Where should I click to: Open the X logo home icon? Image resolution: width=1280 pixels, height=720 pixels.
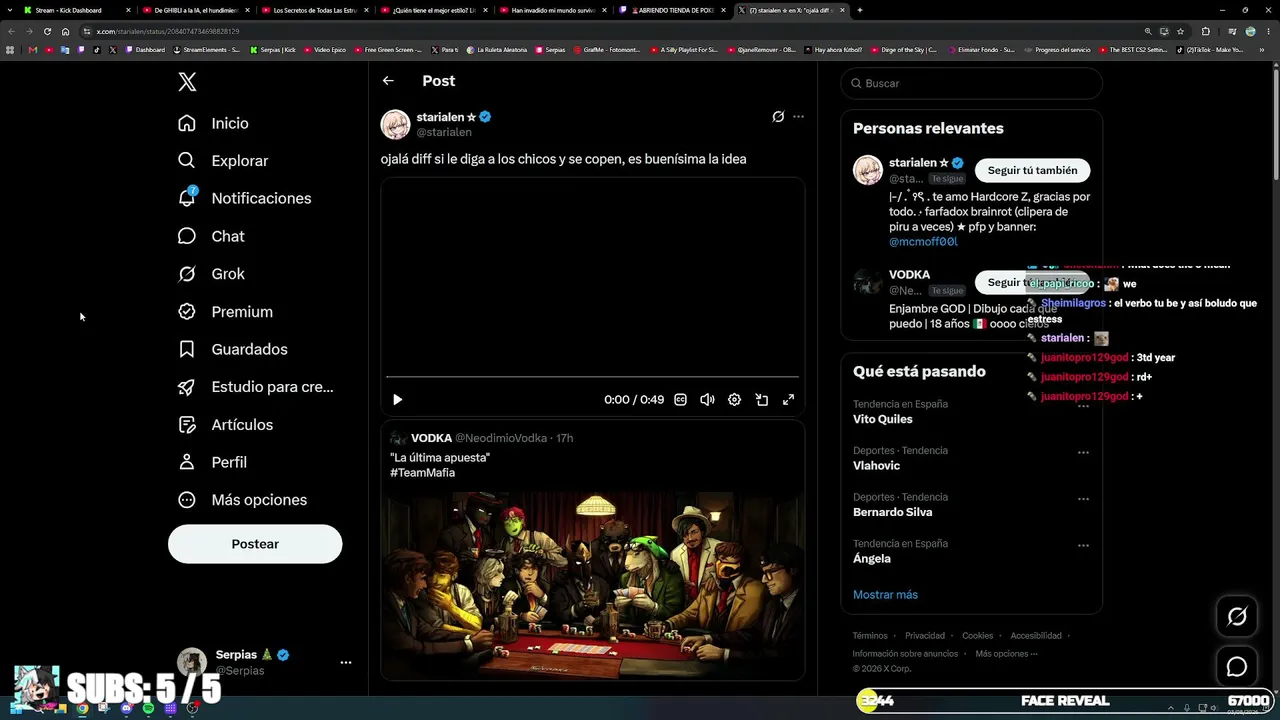[x=187, y=82]
